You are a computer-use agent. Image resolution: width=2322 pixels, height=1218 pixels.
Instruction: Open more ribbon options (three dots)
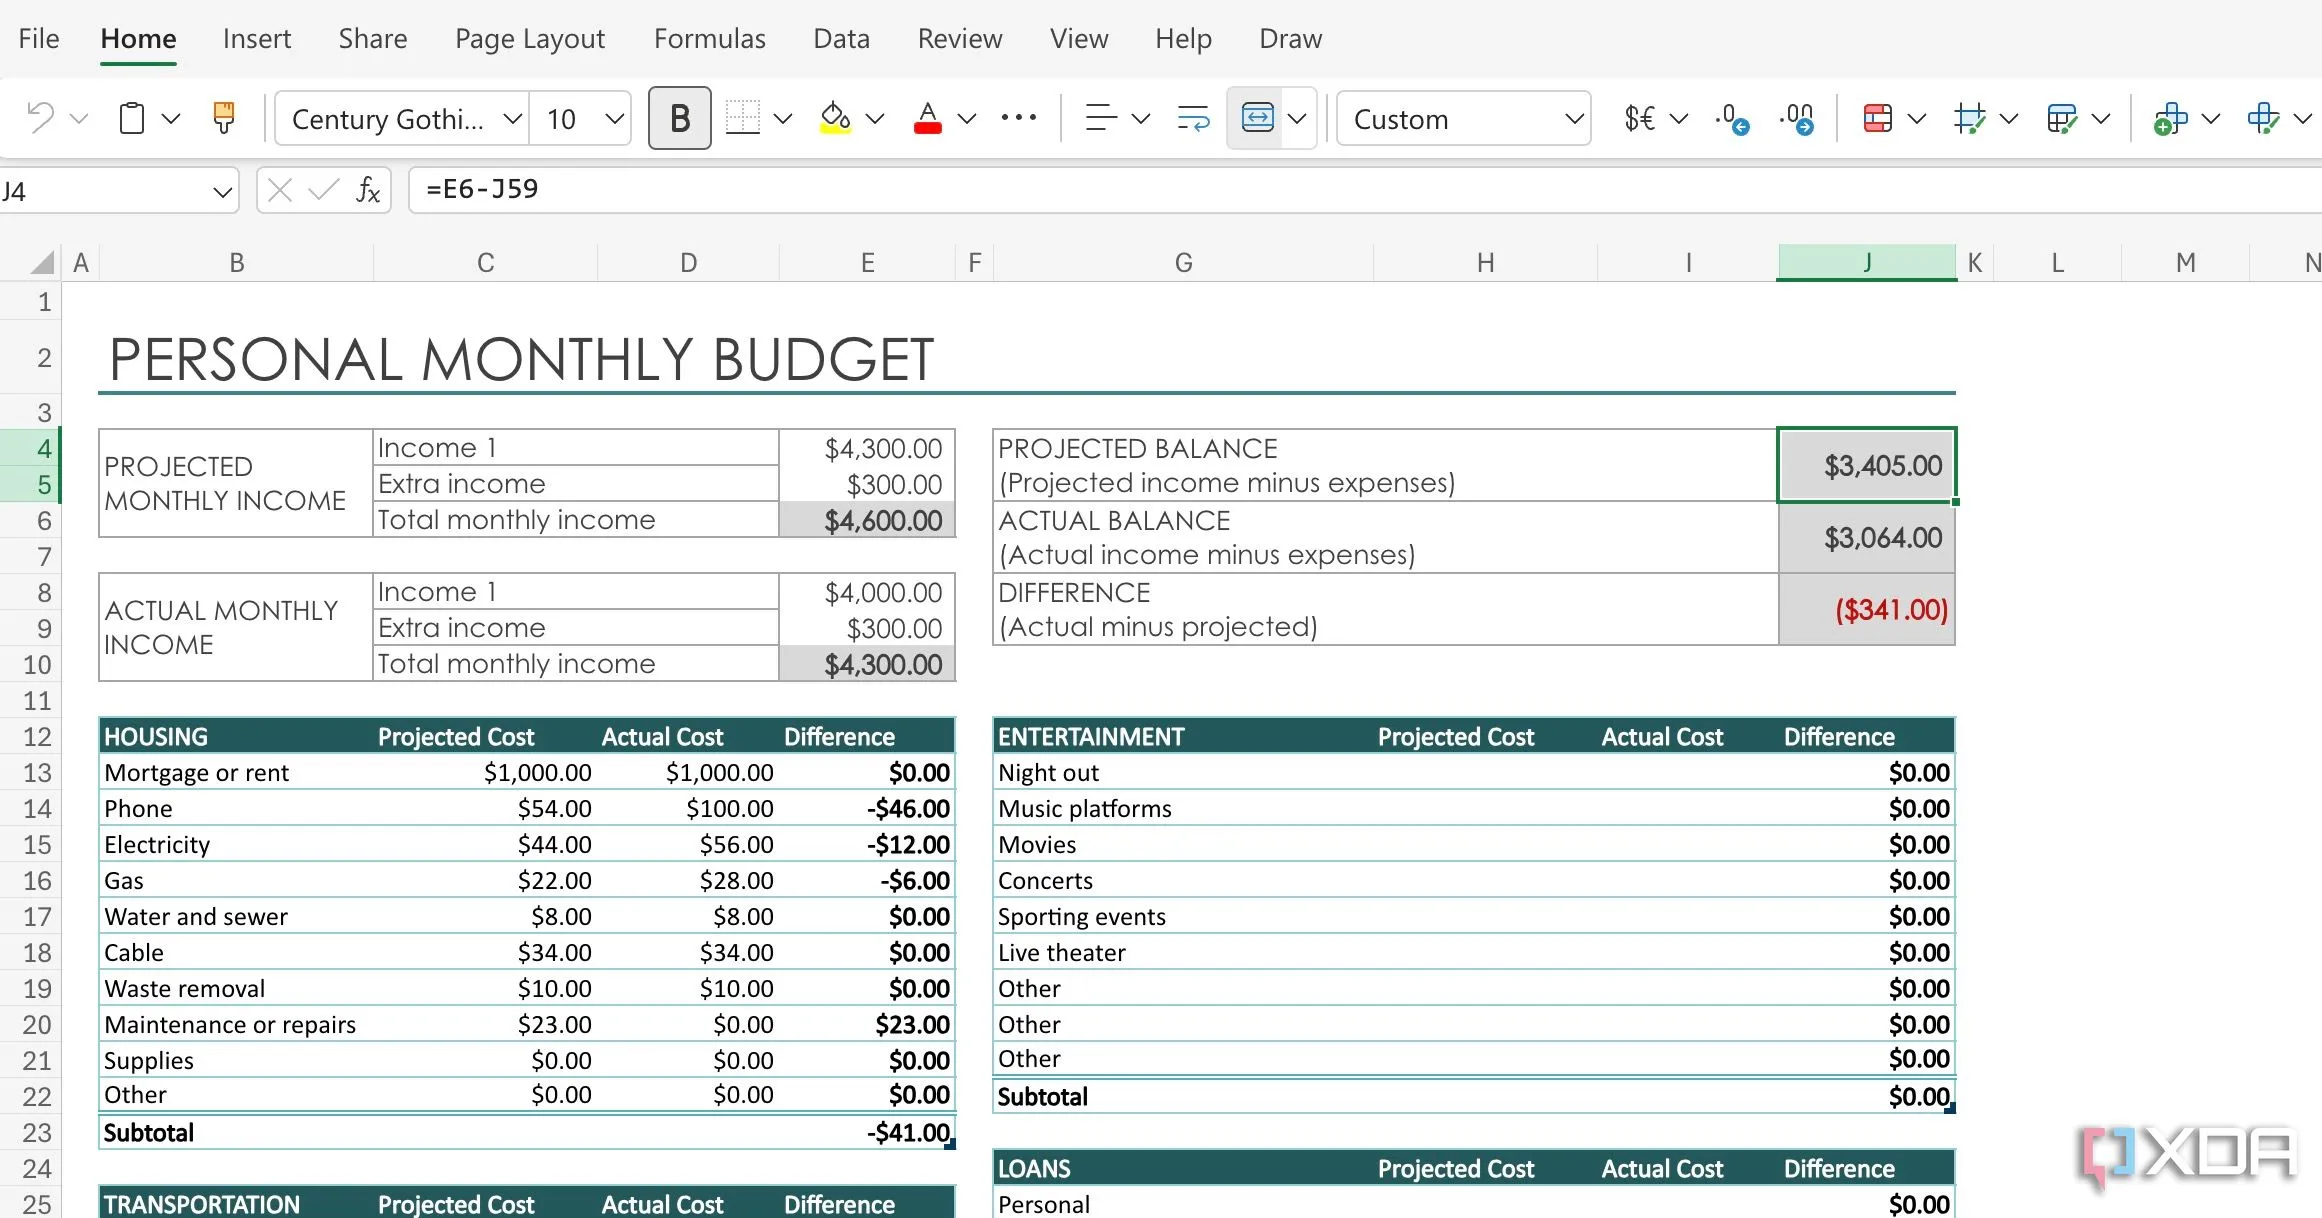pos(1018,118)
